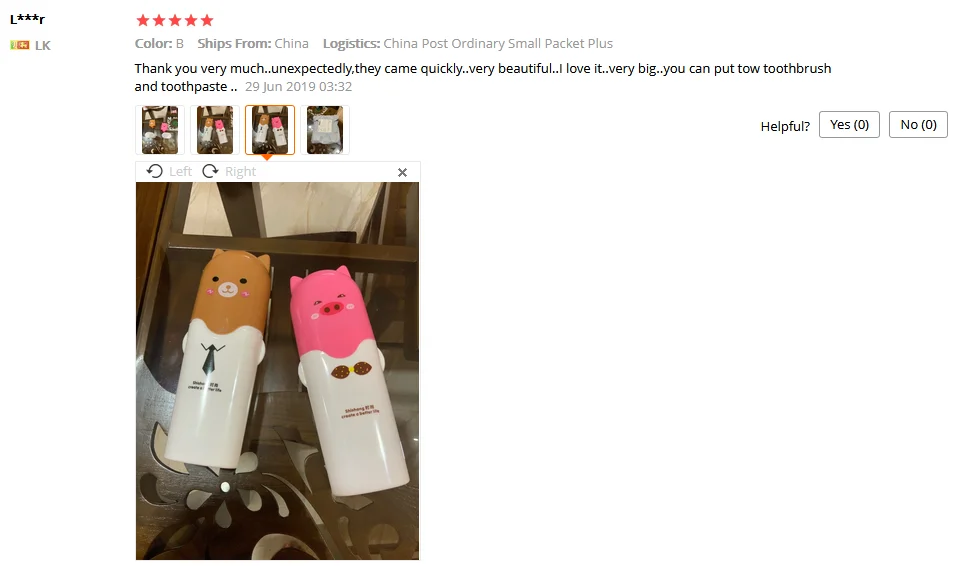Click the LK country code label
Image resolution: width=954 pixels, height=571 pixels.
point(43,46)
